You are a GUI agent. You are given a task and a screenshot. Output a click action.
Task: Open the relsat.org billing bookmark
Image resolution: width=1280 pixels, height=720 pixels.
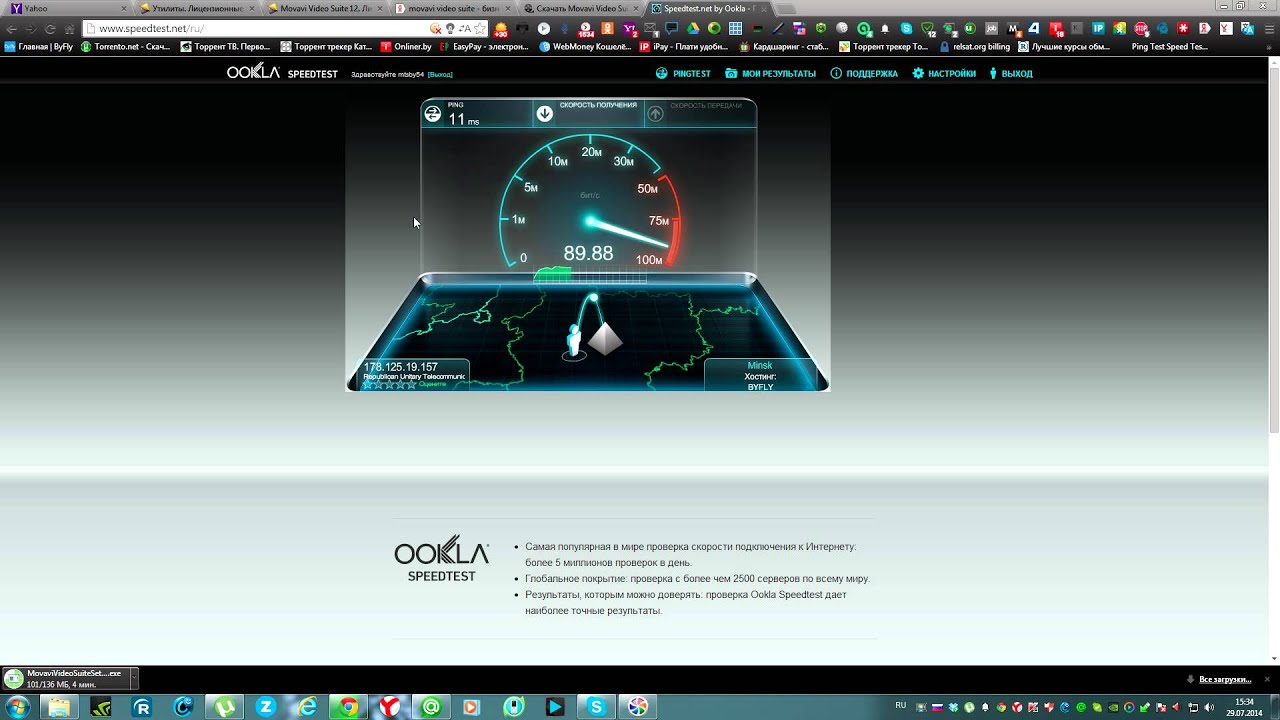click(974, 46)
